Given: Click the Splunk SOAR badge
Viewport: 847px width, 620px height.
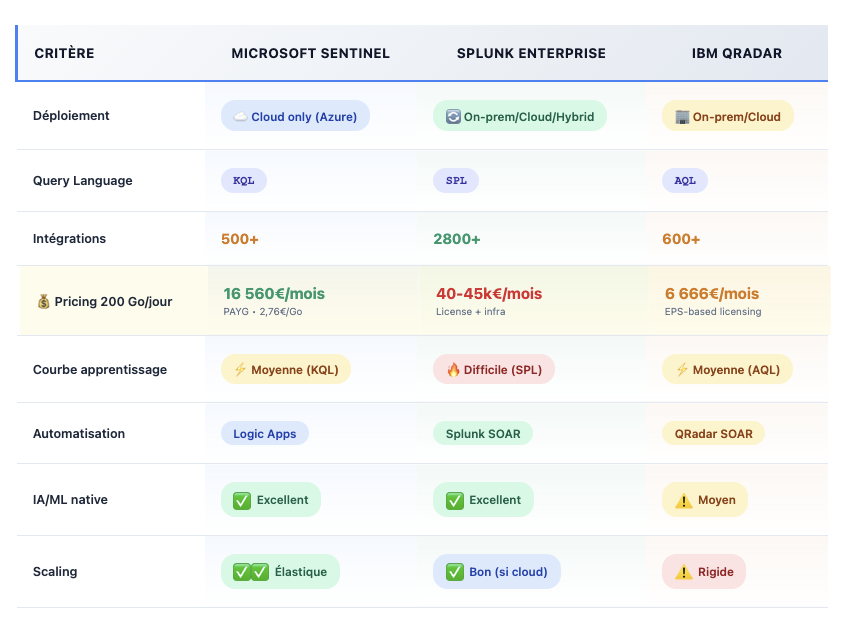Looking at the screenshot, I should coord(483,434).
